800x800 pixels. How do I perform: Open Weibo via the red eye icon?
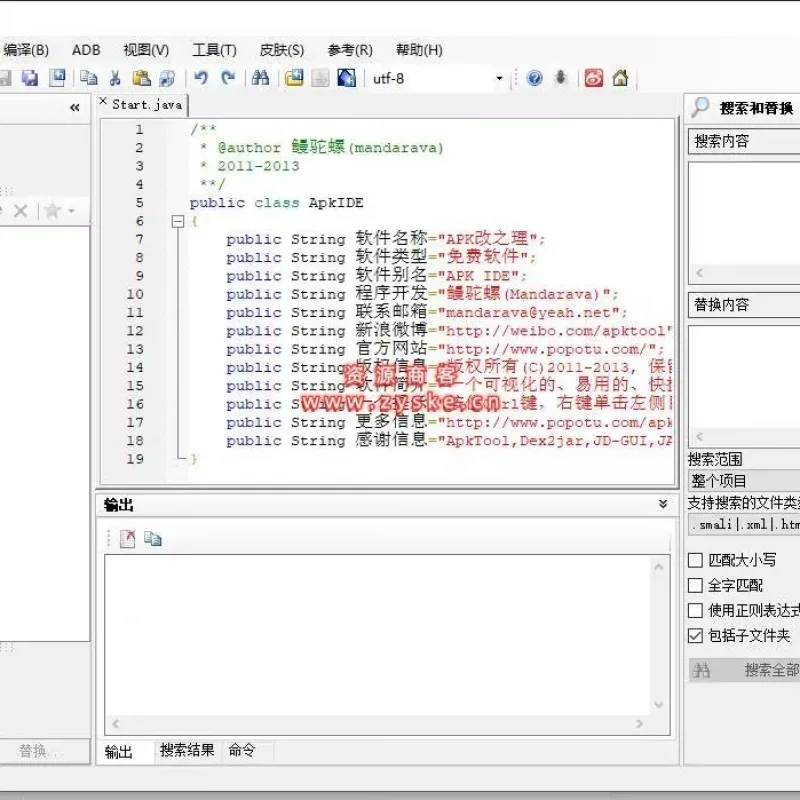[x=593, y=78]
